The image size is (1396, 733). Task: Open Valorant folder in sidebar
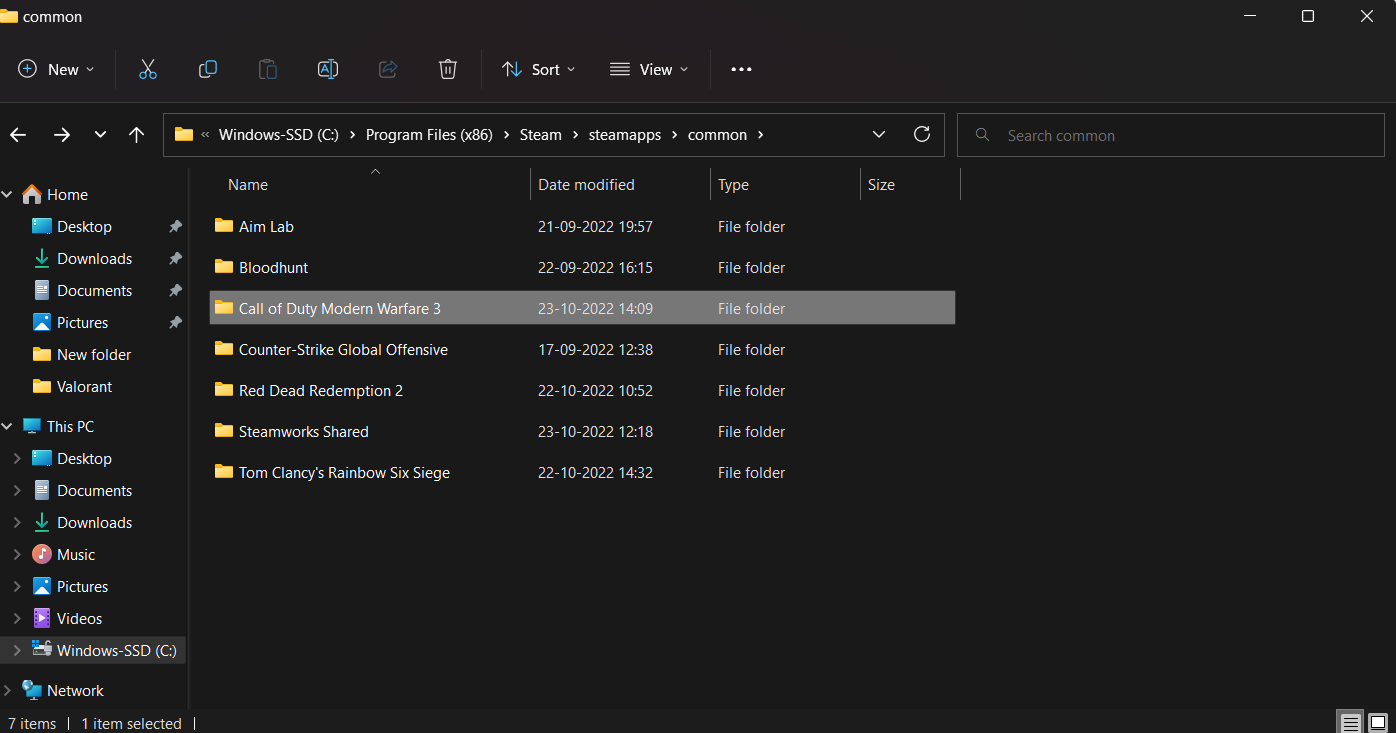tap(84, 387)
